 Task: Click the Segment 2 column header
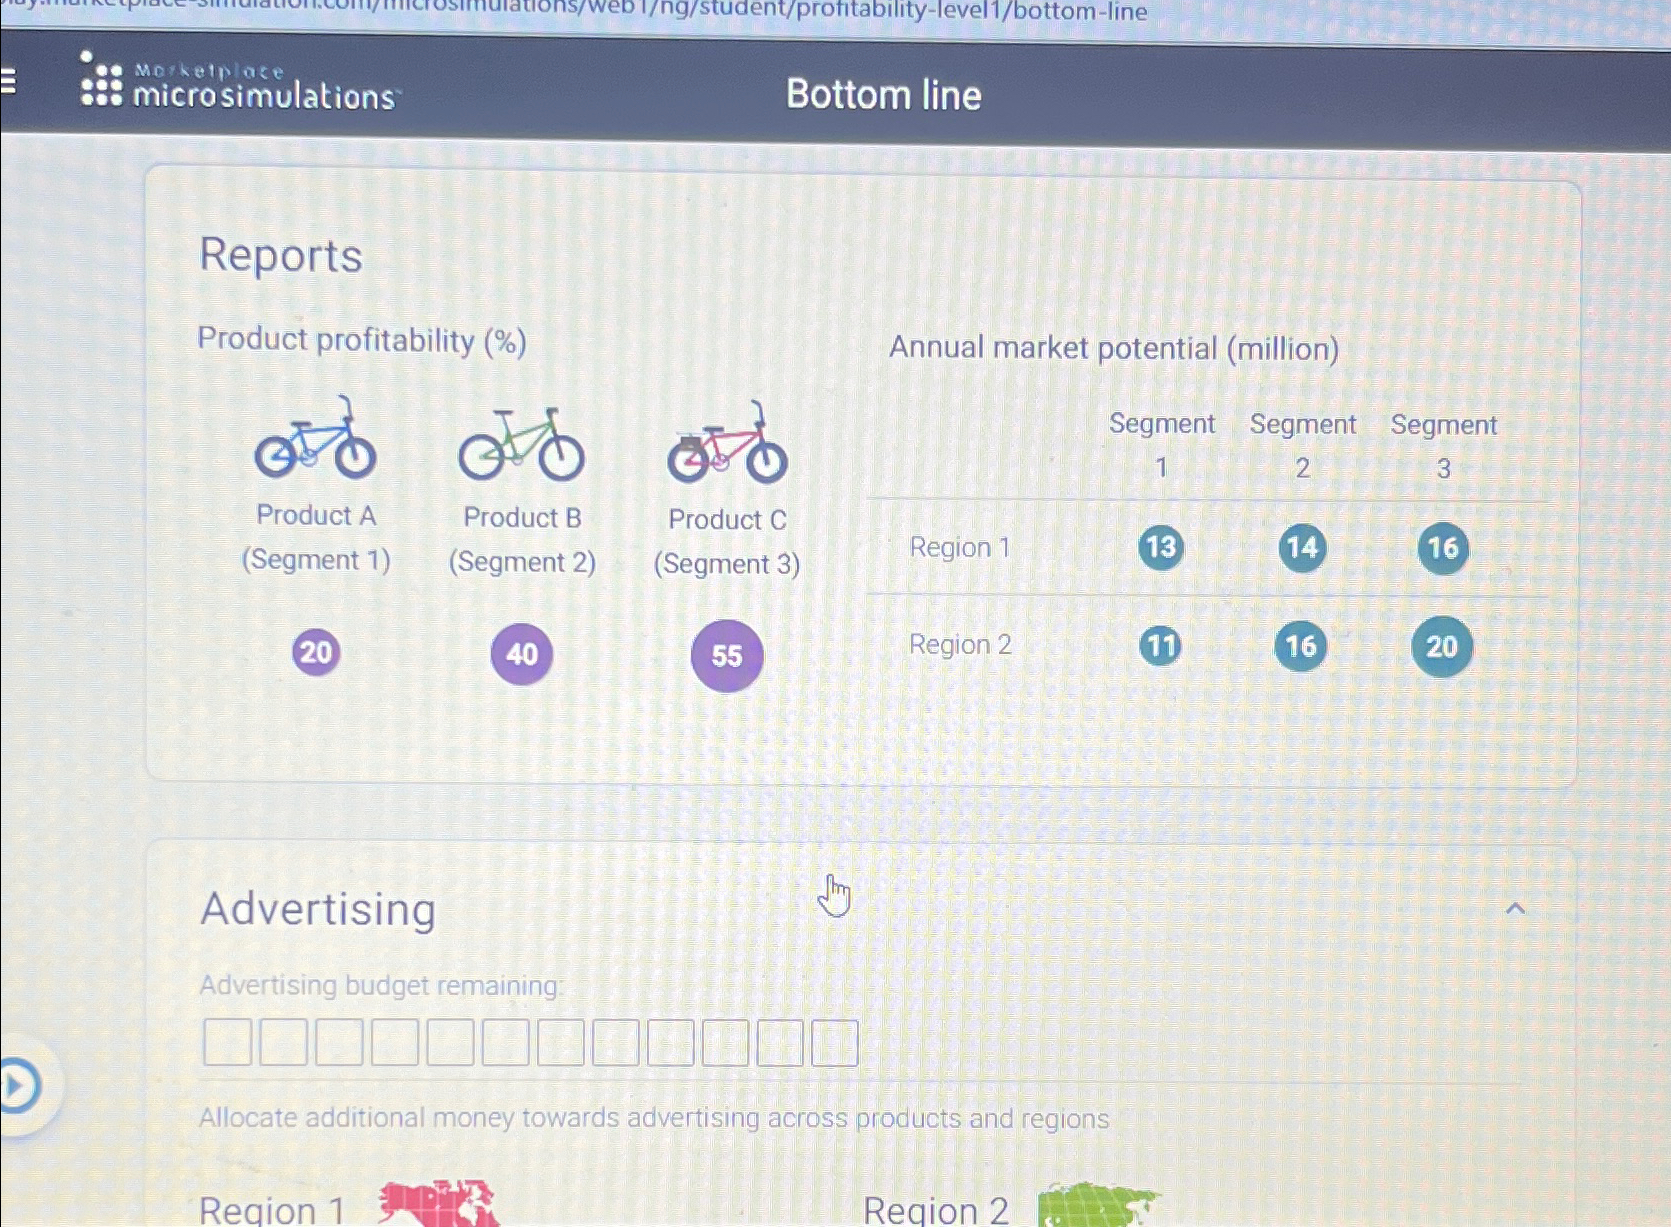[x=1303, y=446]
